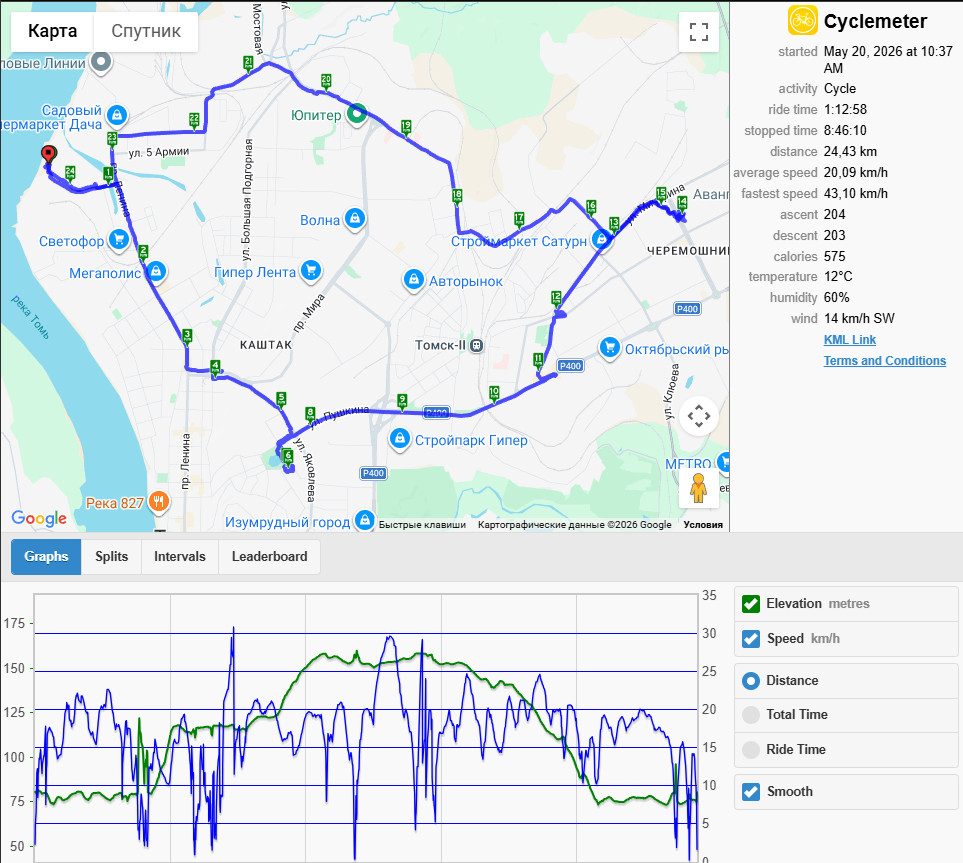Click the Cyclemeter app logo icon

click(802, 20)
